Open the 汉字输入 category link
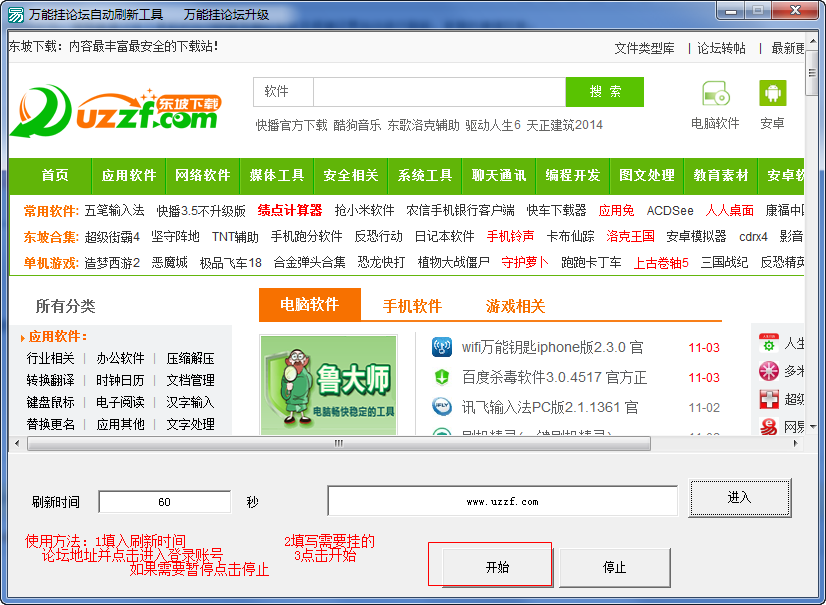The width and height of the screenshot is (826, 605). point(190,402)
